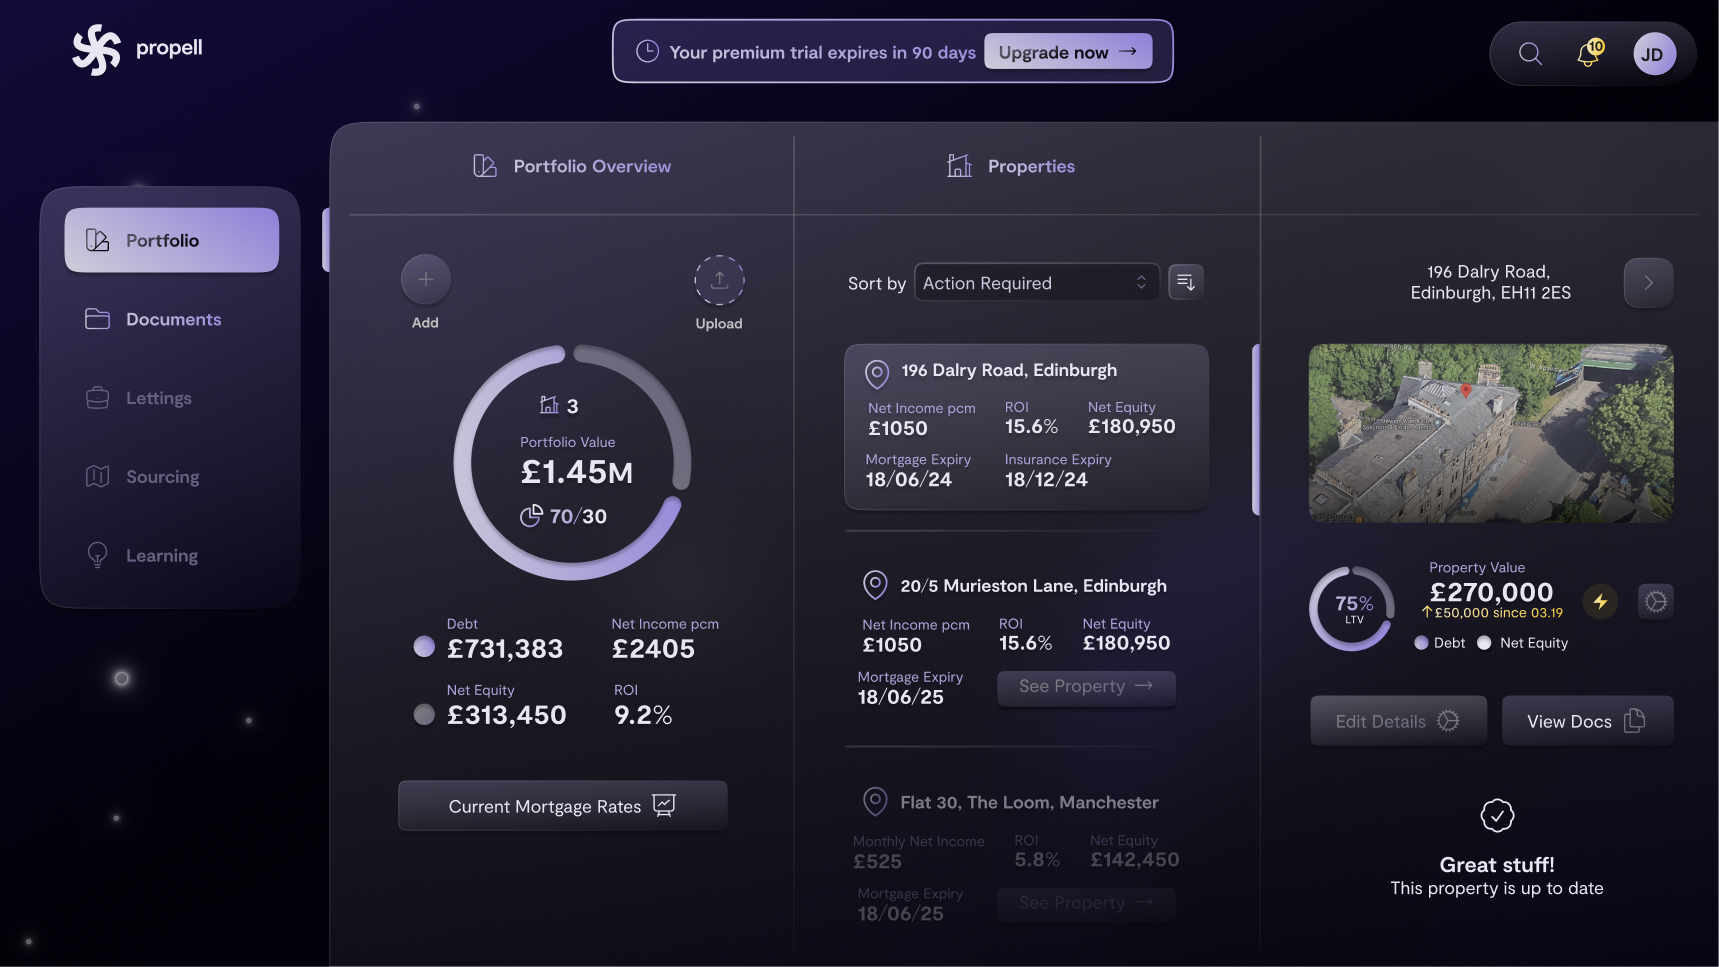Open the search icon in top bar
The image size is (1719, 967).
tap(1529, 53)
